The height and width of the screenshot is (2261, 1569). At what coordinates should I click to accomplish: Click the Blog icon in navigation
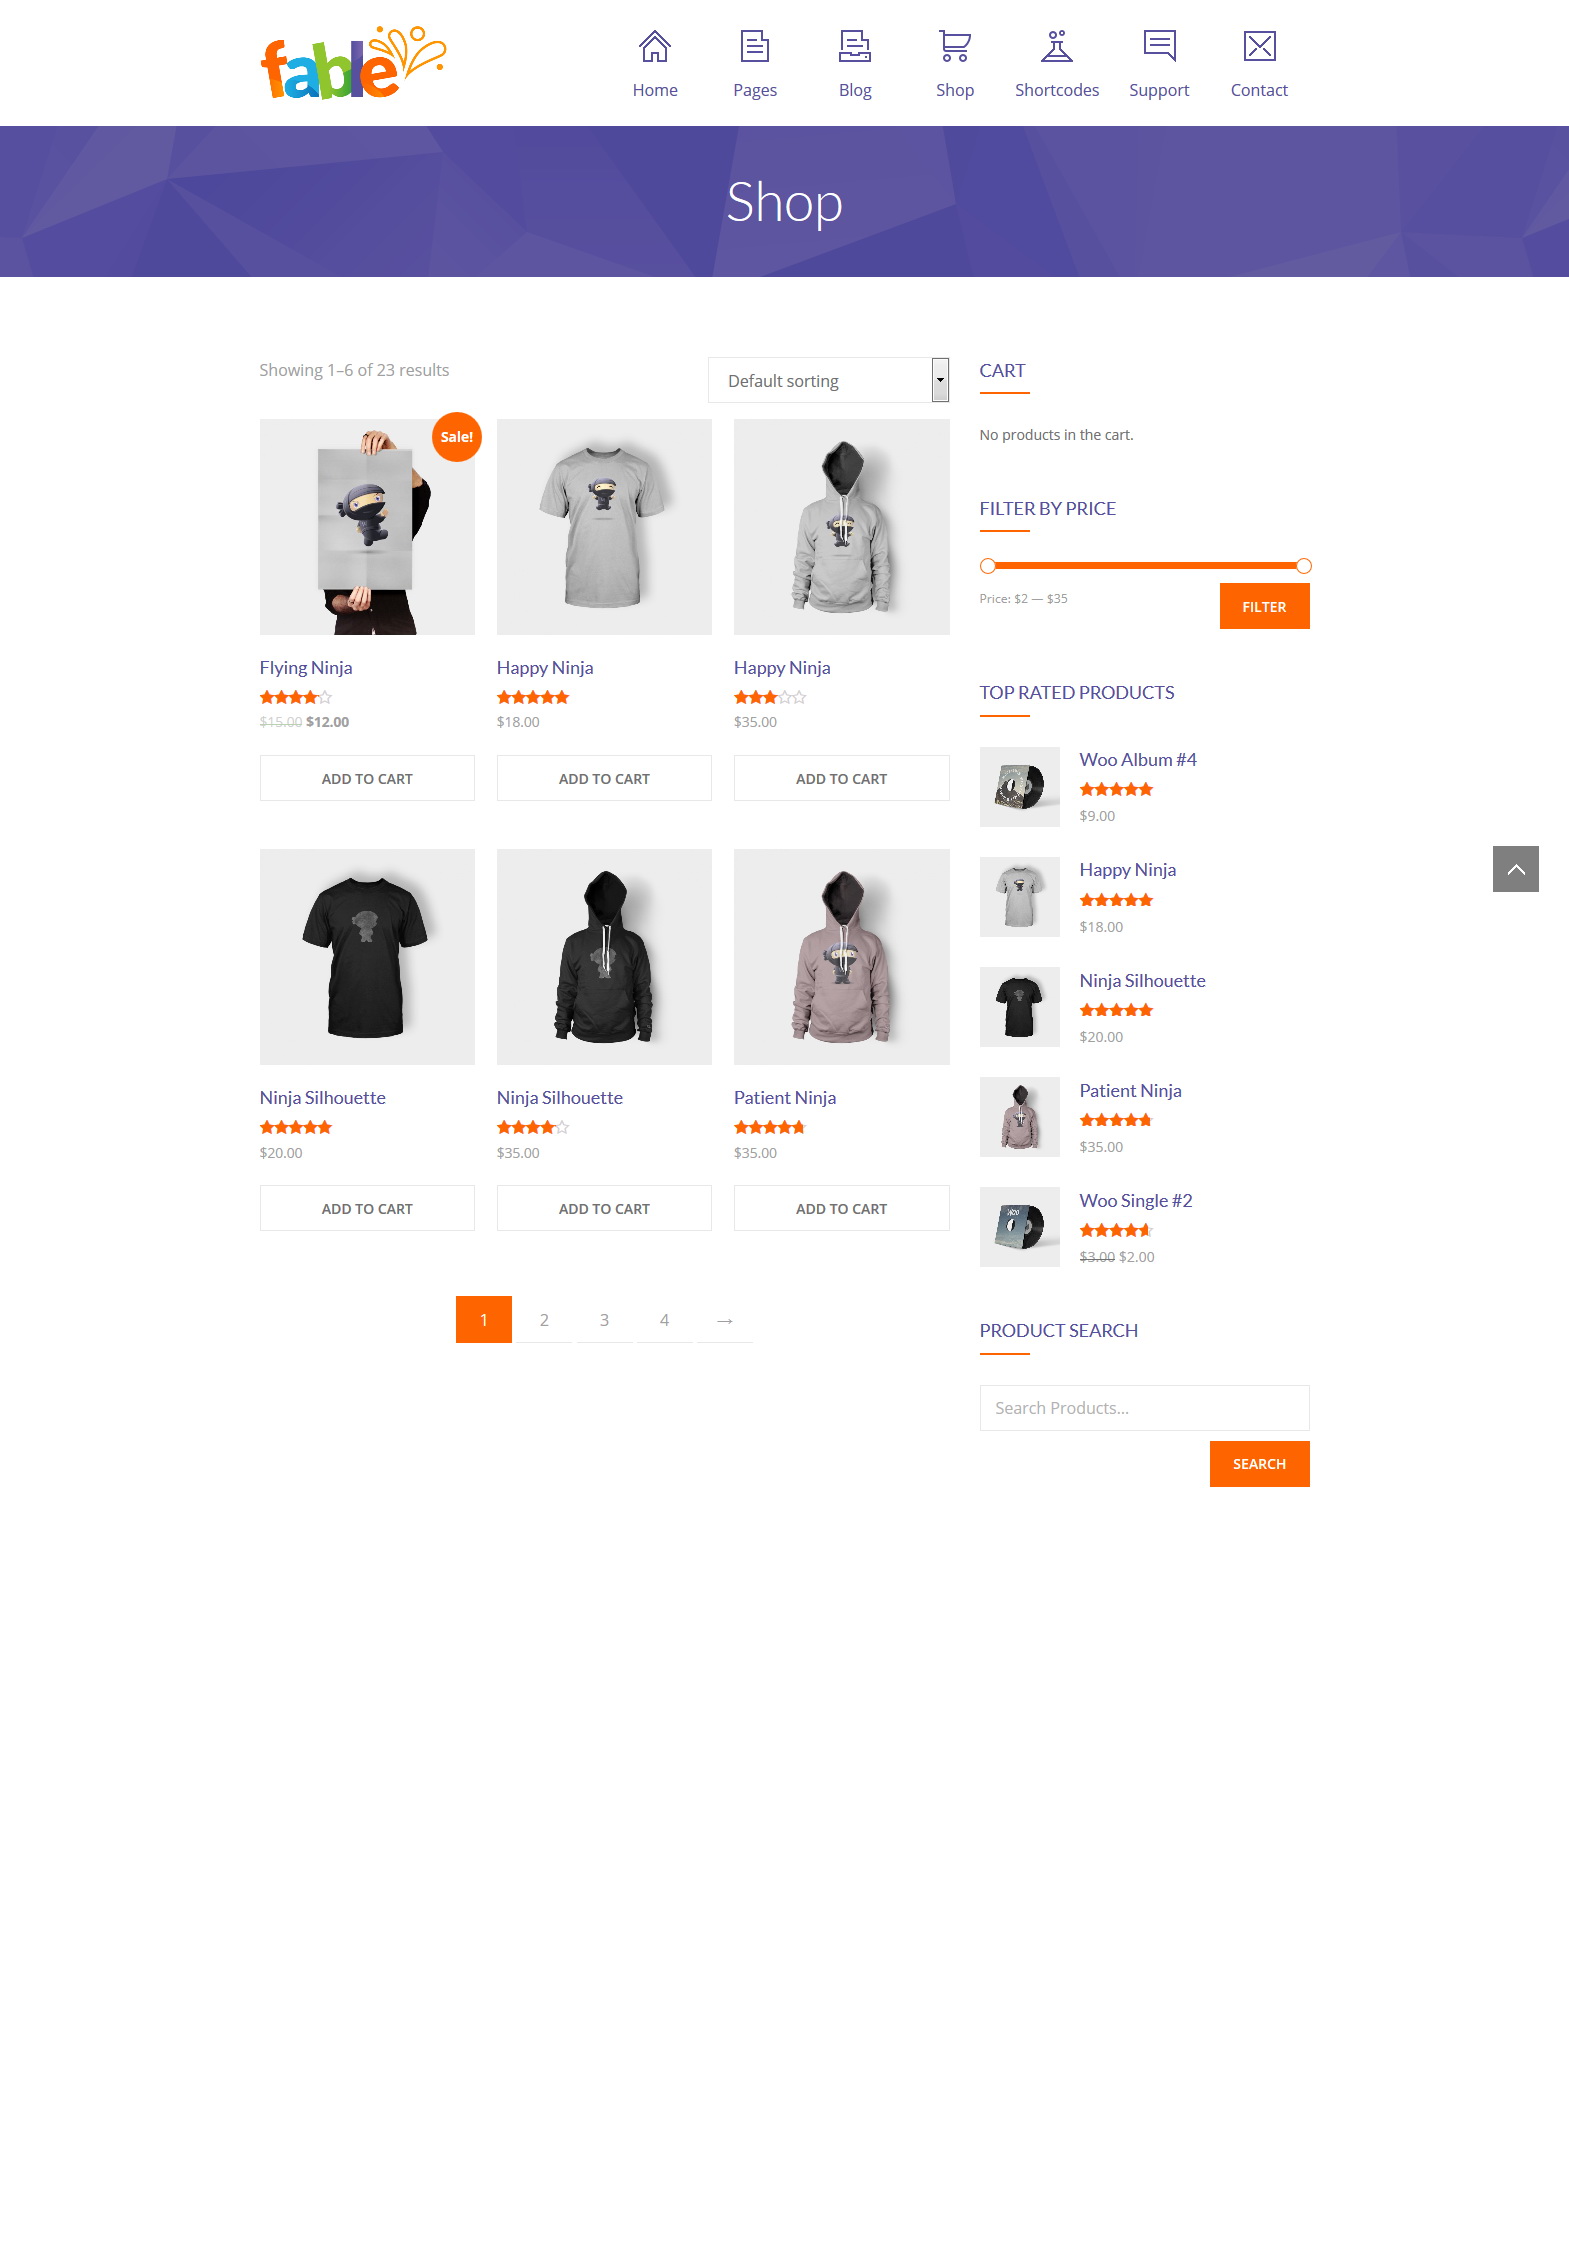[x=855, y=46]
